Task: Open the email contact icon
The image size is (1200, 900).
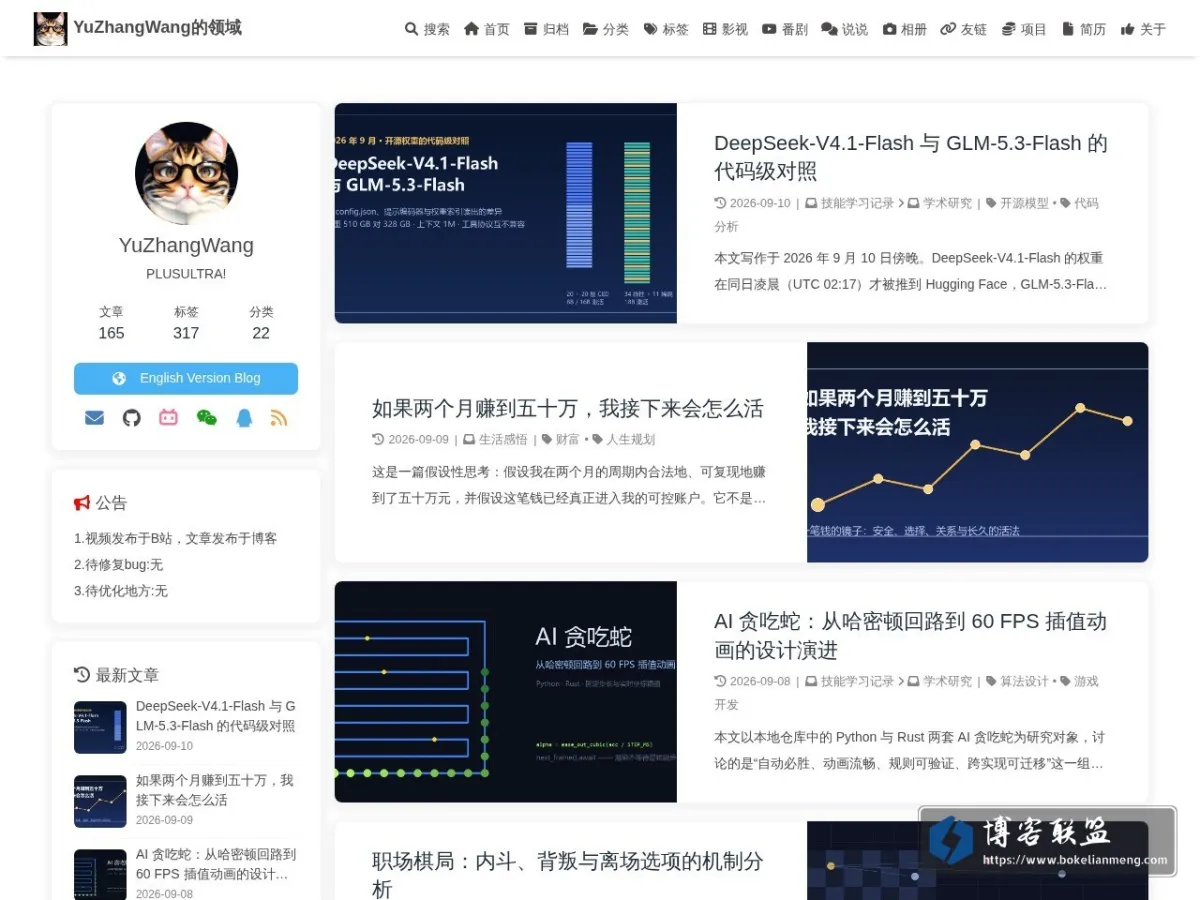Action: pyautogui.click(x=94, y=418)
